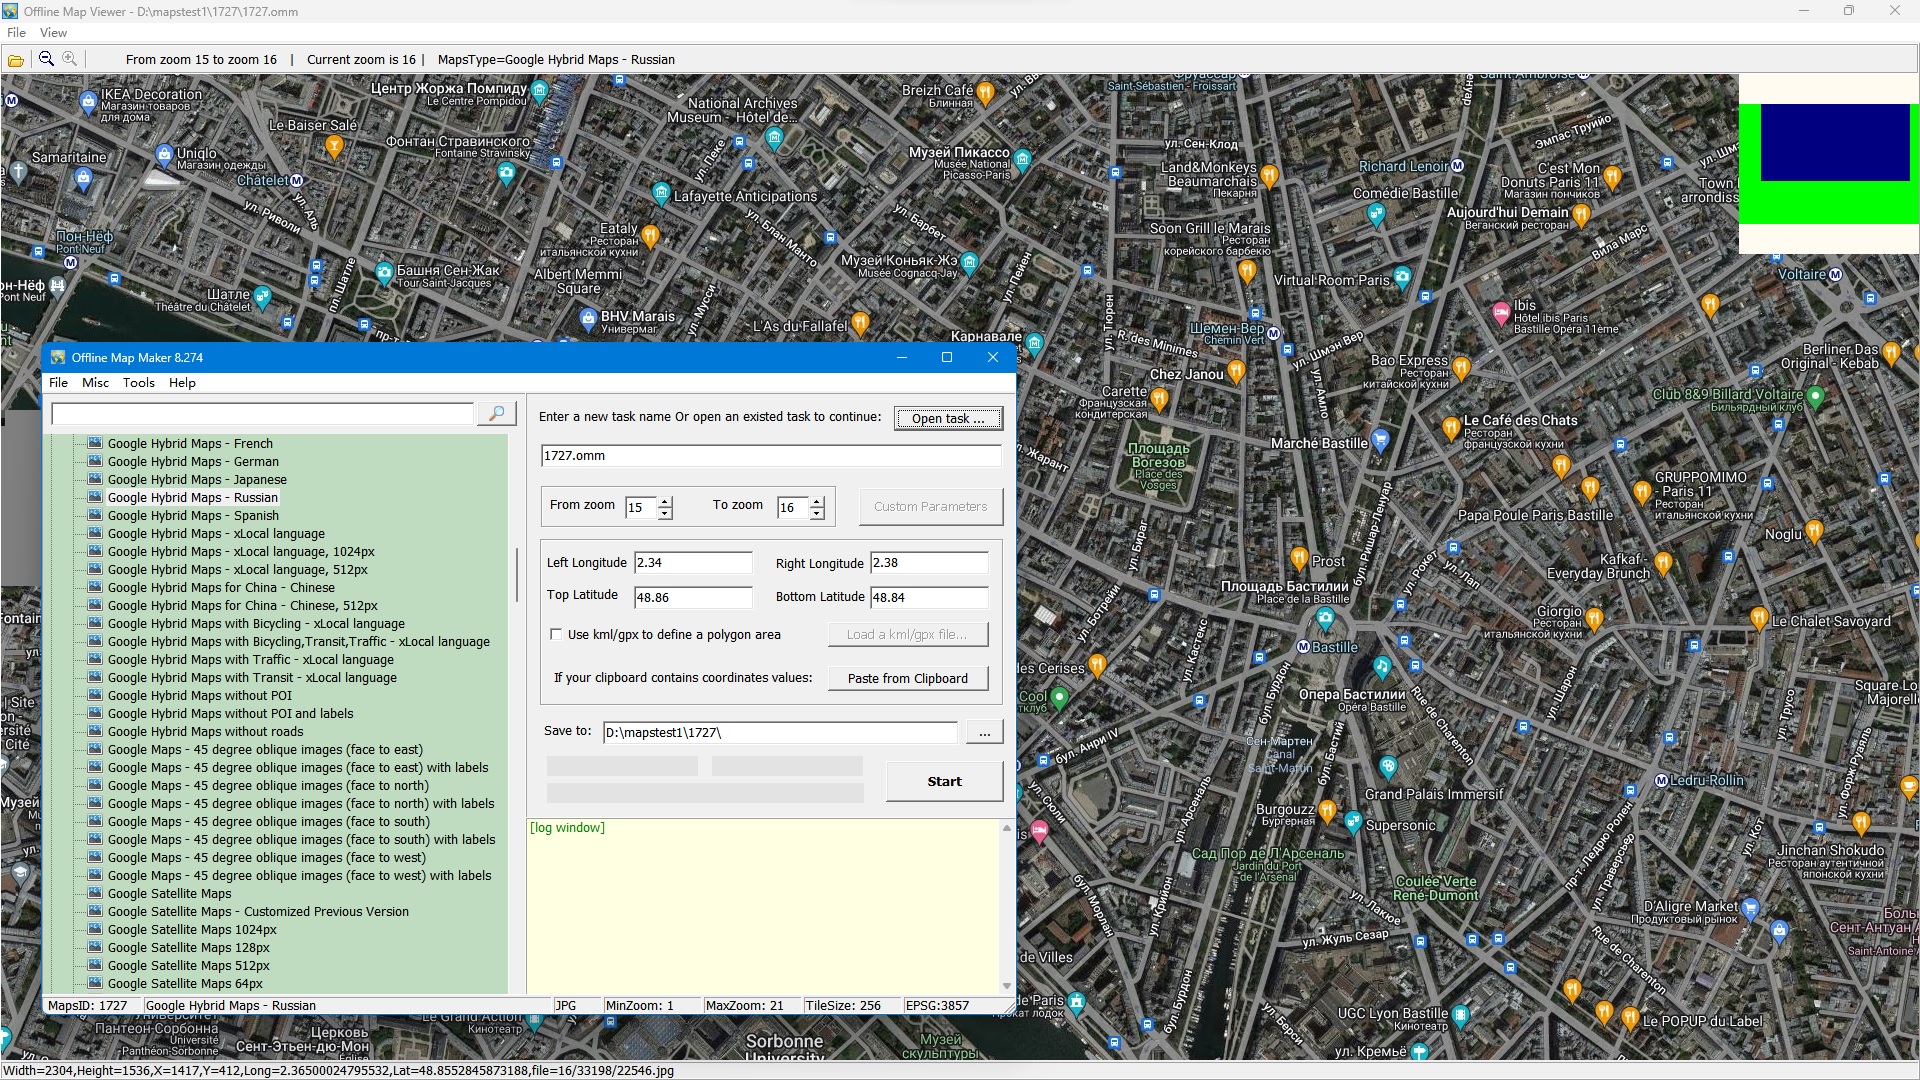Click icon of Google Hybrid Maps - xLocal language
Viewport: 1920px width, 1080px height.
[95, 534]
